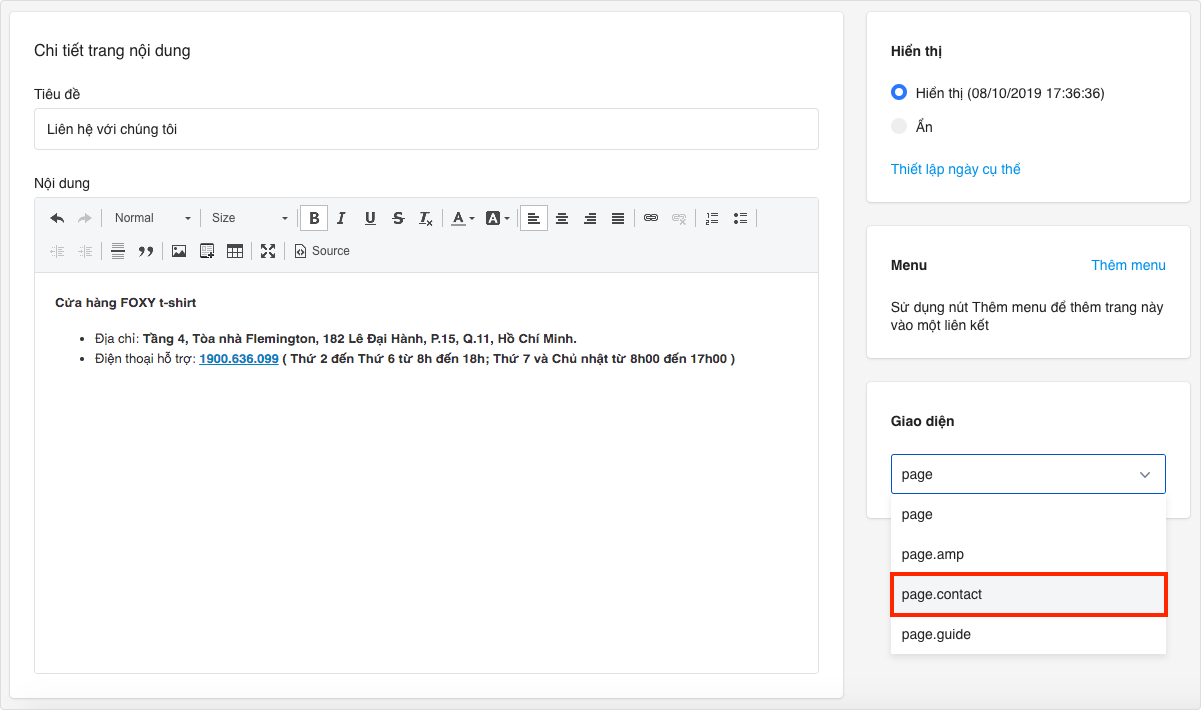
Task: Open the Thiết lập ngày cụ thể link
Action: click(955, 169)
